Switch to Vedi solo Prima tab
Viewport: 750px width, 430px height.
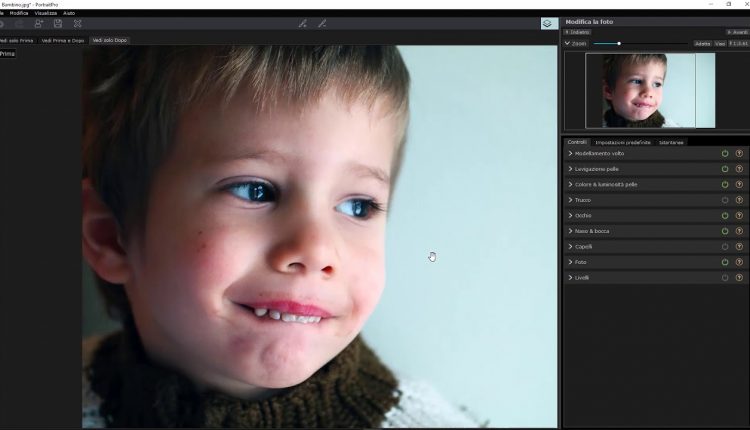(x=17, y=41)
